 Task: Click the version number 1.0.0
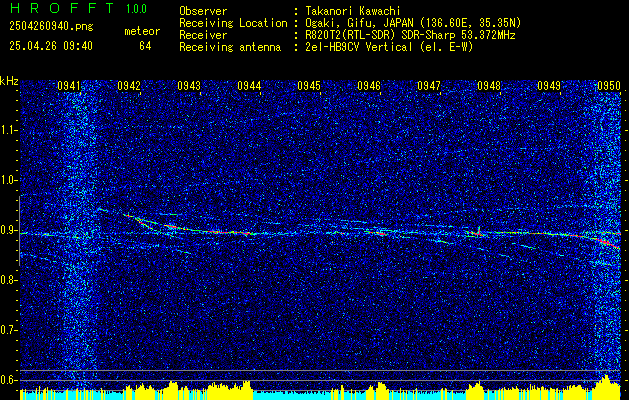tap(136, 9)
